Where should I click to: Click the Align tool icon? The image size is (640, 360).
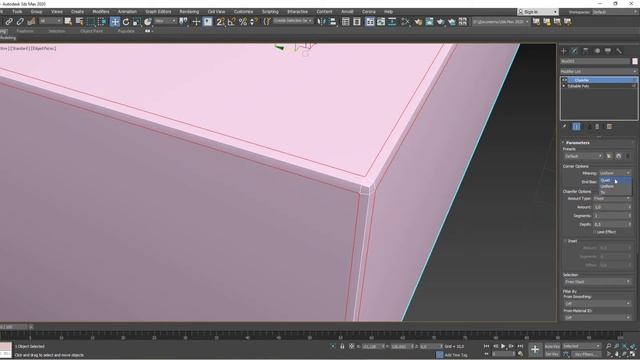point(333,22)
